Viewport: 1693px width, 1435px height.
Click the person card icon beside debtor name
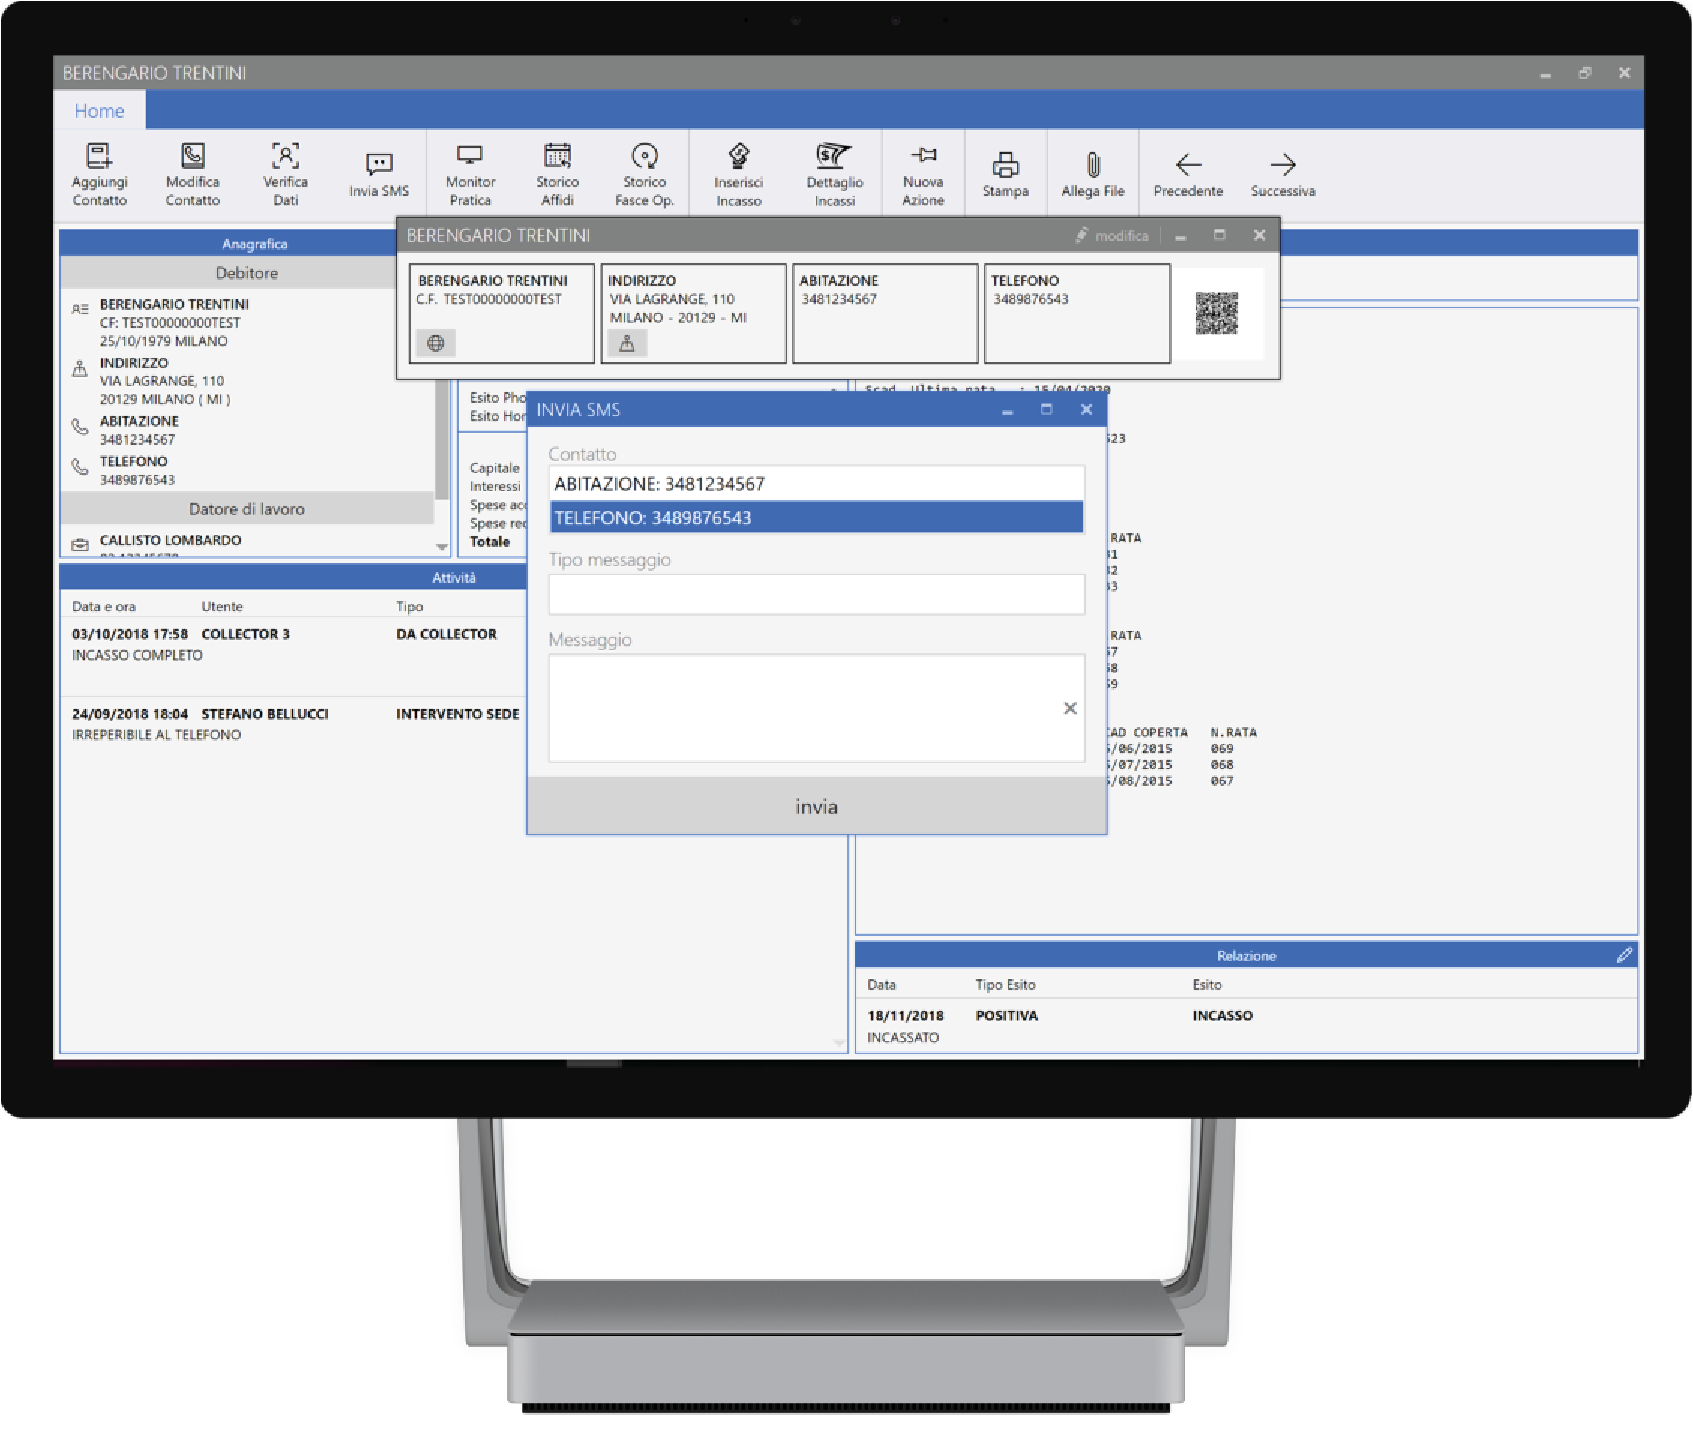(x=80, y=309)
